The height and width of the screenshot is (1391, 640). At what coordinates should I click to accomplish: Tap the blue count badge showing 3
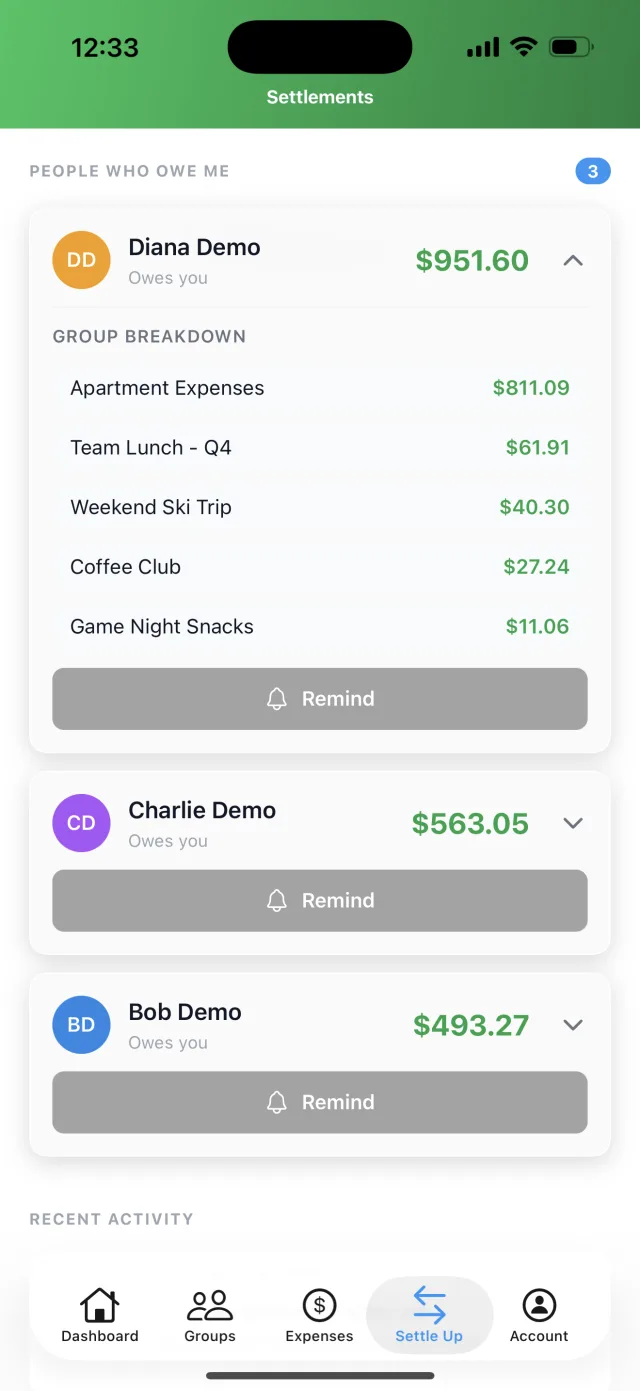593,171
